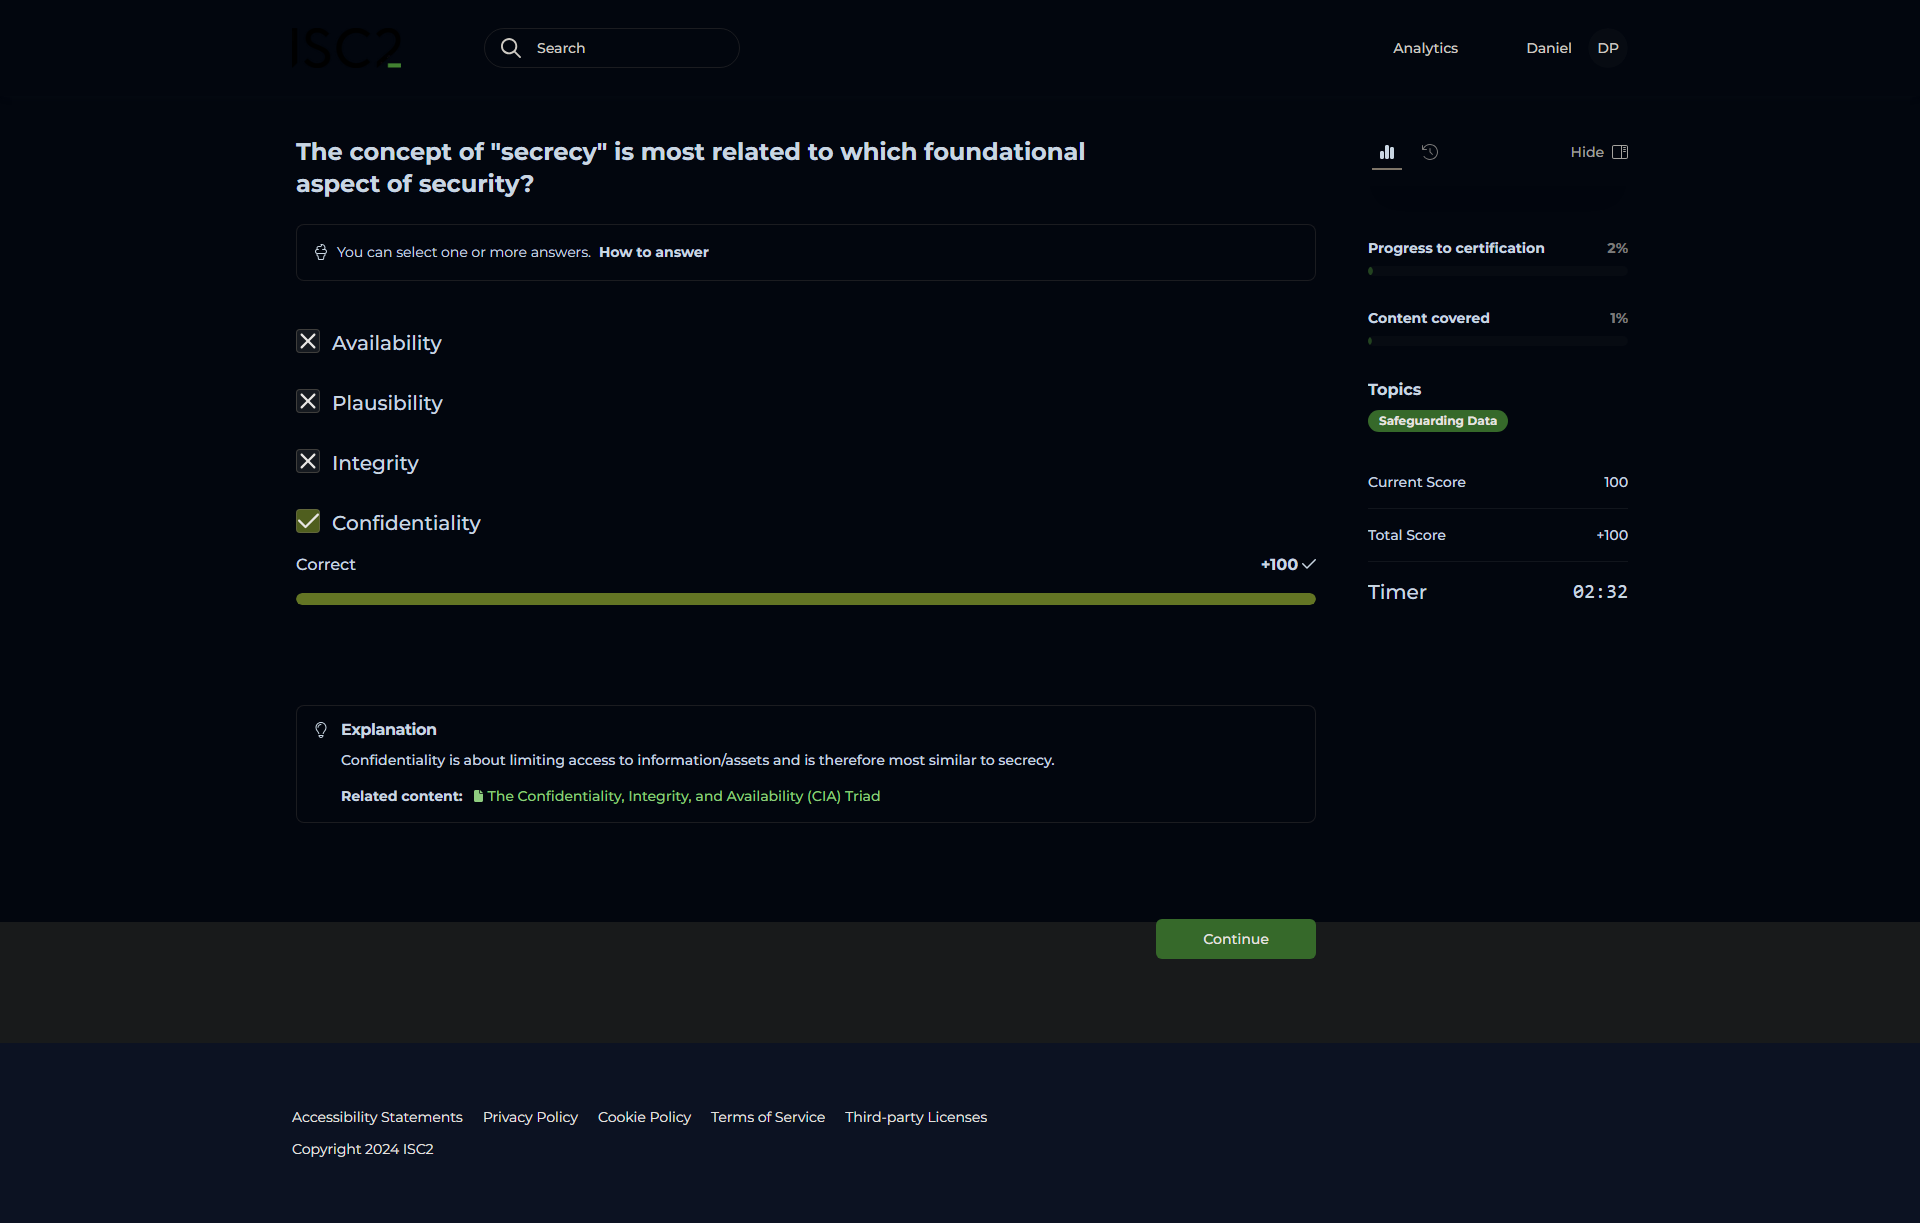Click the search magnifier icon
This screenshot has width=1920, height=1223.
pos(511,48)
